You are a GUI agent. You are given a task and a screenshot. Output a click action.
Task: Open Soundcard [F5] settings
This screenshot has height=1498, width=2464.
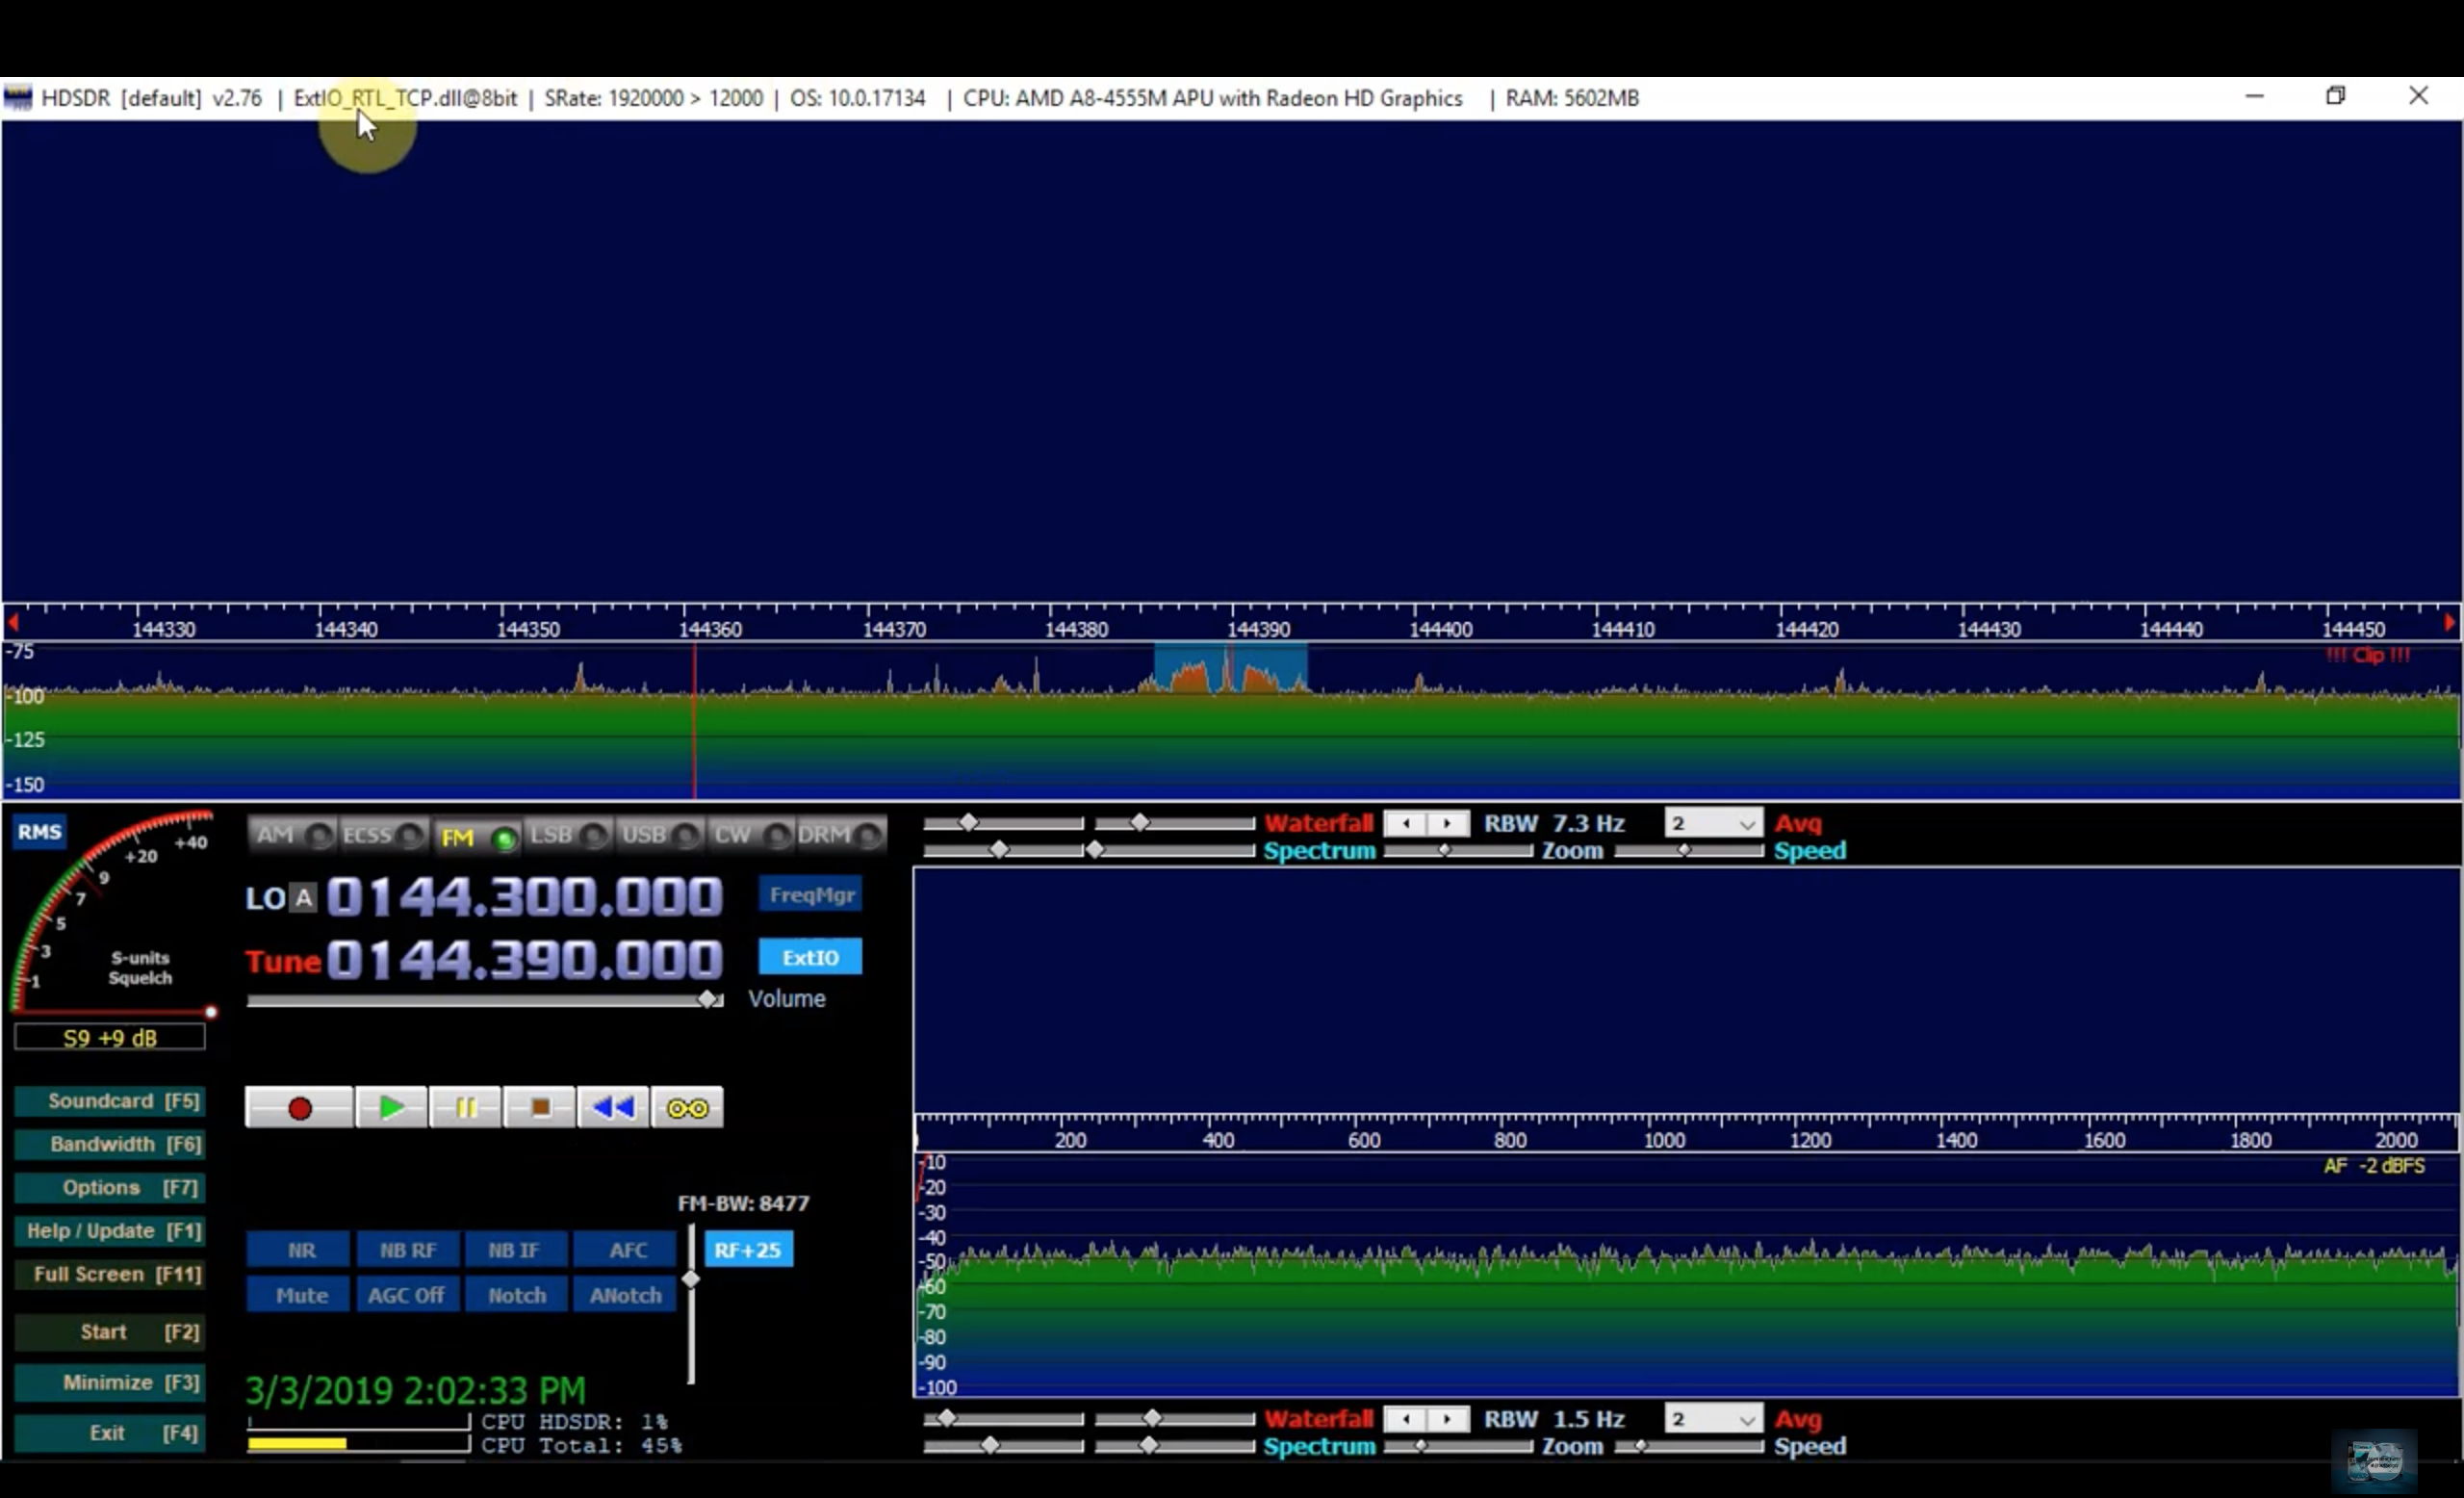111,1101
